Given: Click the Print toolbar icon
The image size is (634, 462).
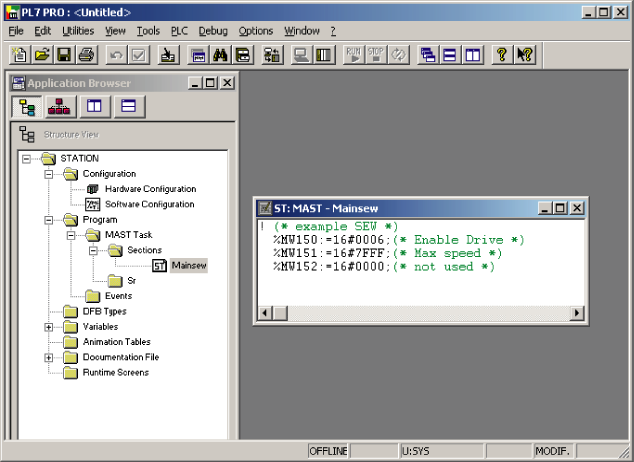Looking at the screenshot, I should click(86, 55).
